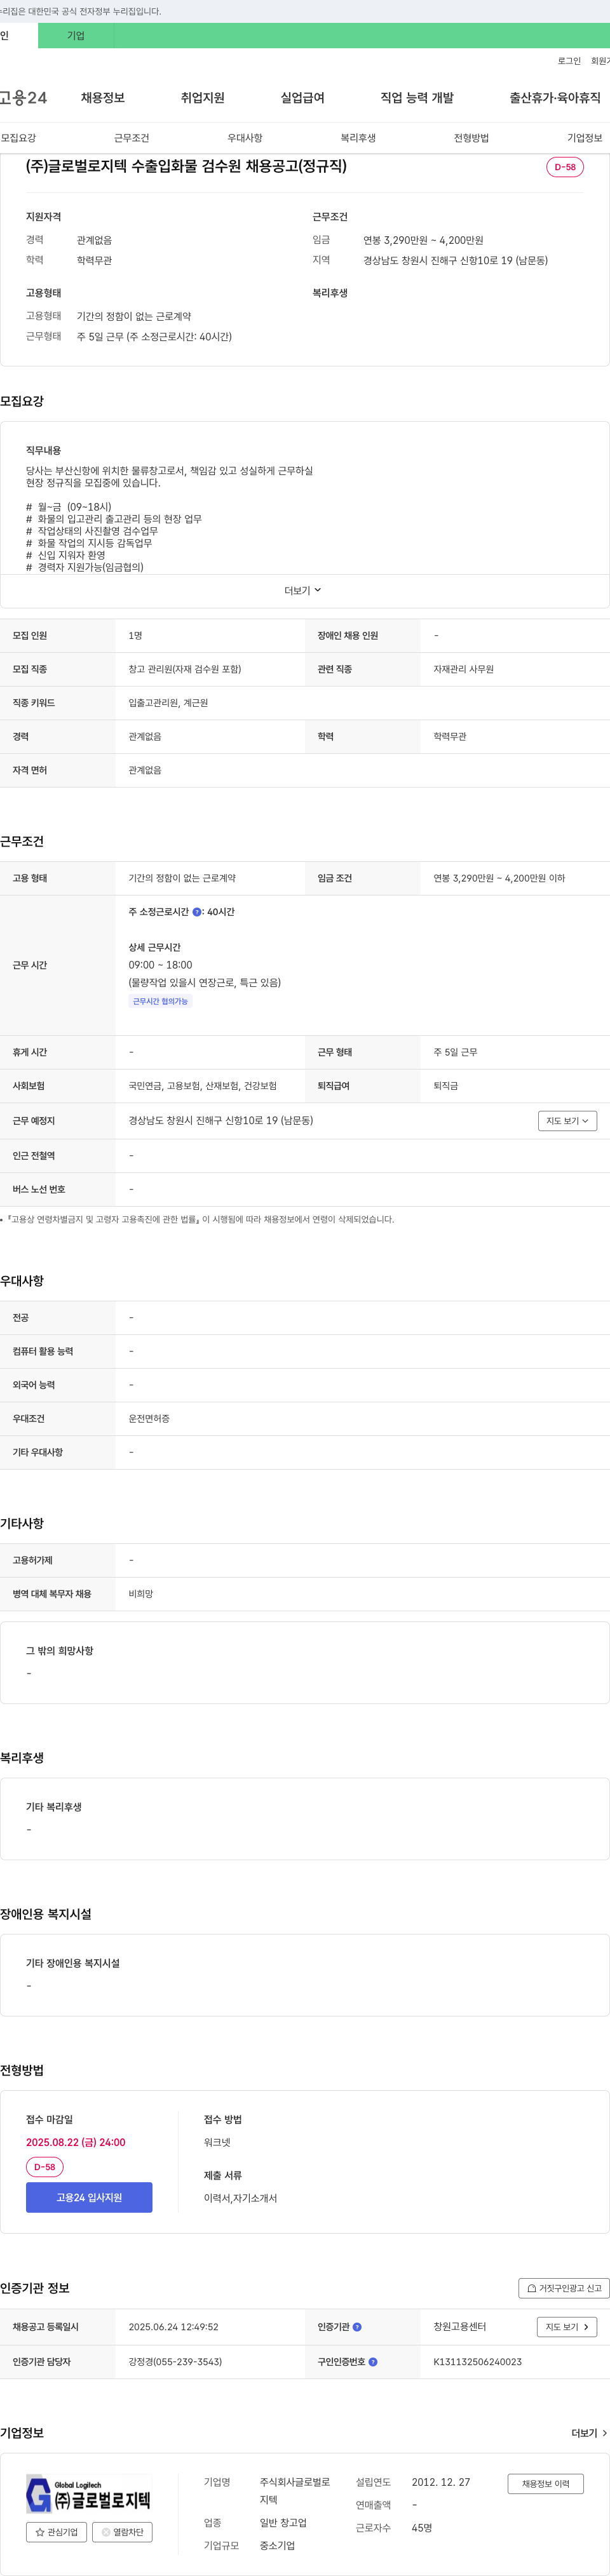
Task: Click 창원고용센터 agency name
Action: pos(459,2327)
